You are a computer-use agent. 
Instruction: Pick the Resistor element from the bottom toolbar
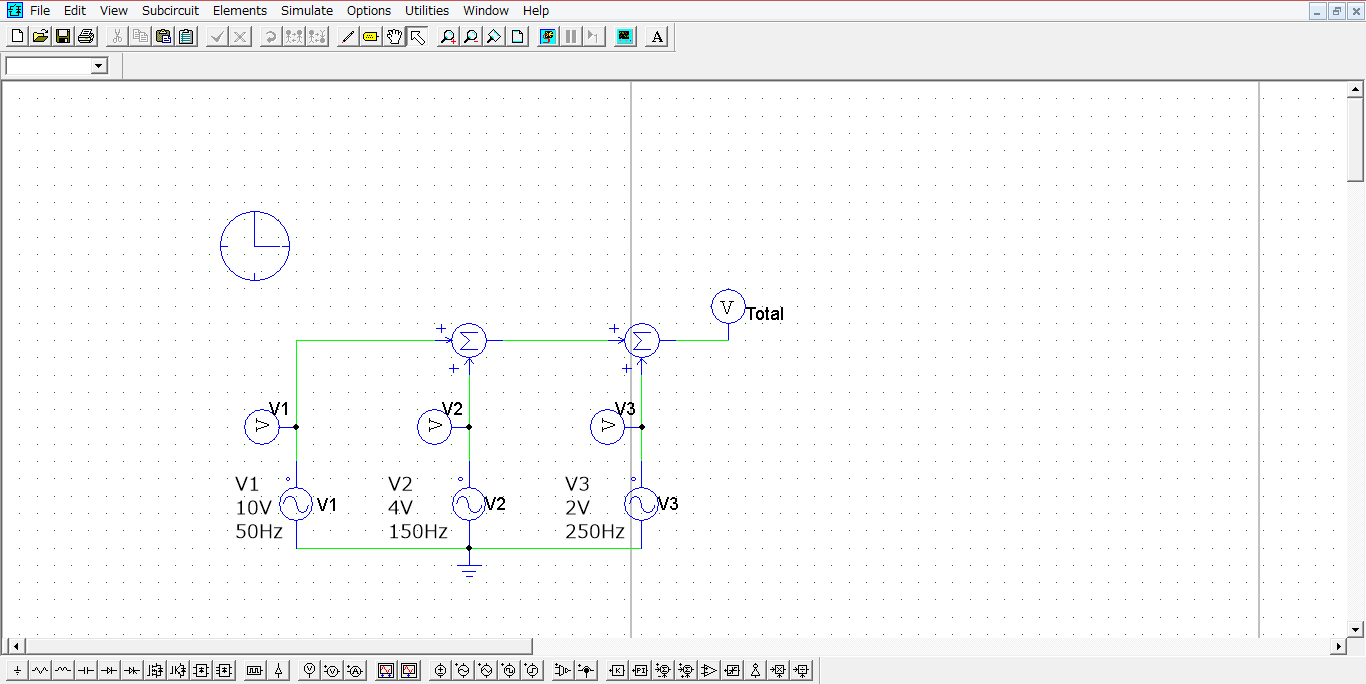point(40,670)
